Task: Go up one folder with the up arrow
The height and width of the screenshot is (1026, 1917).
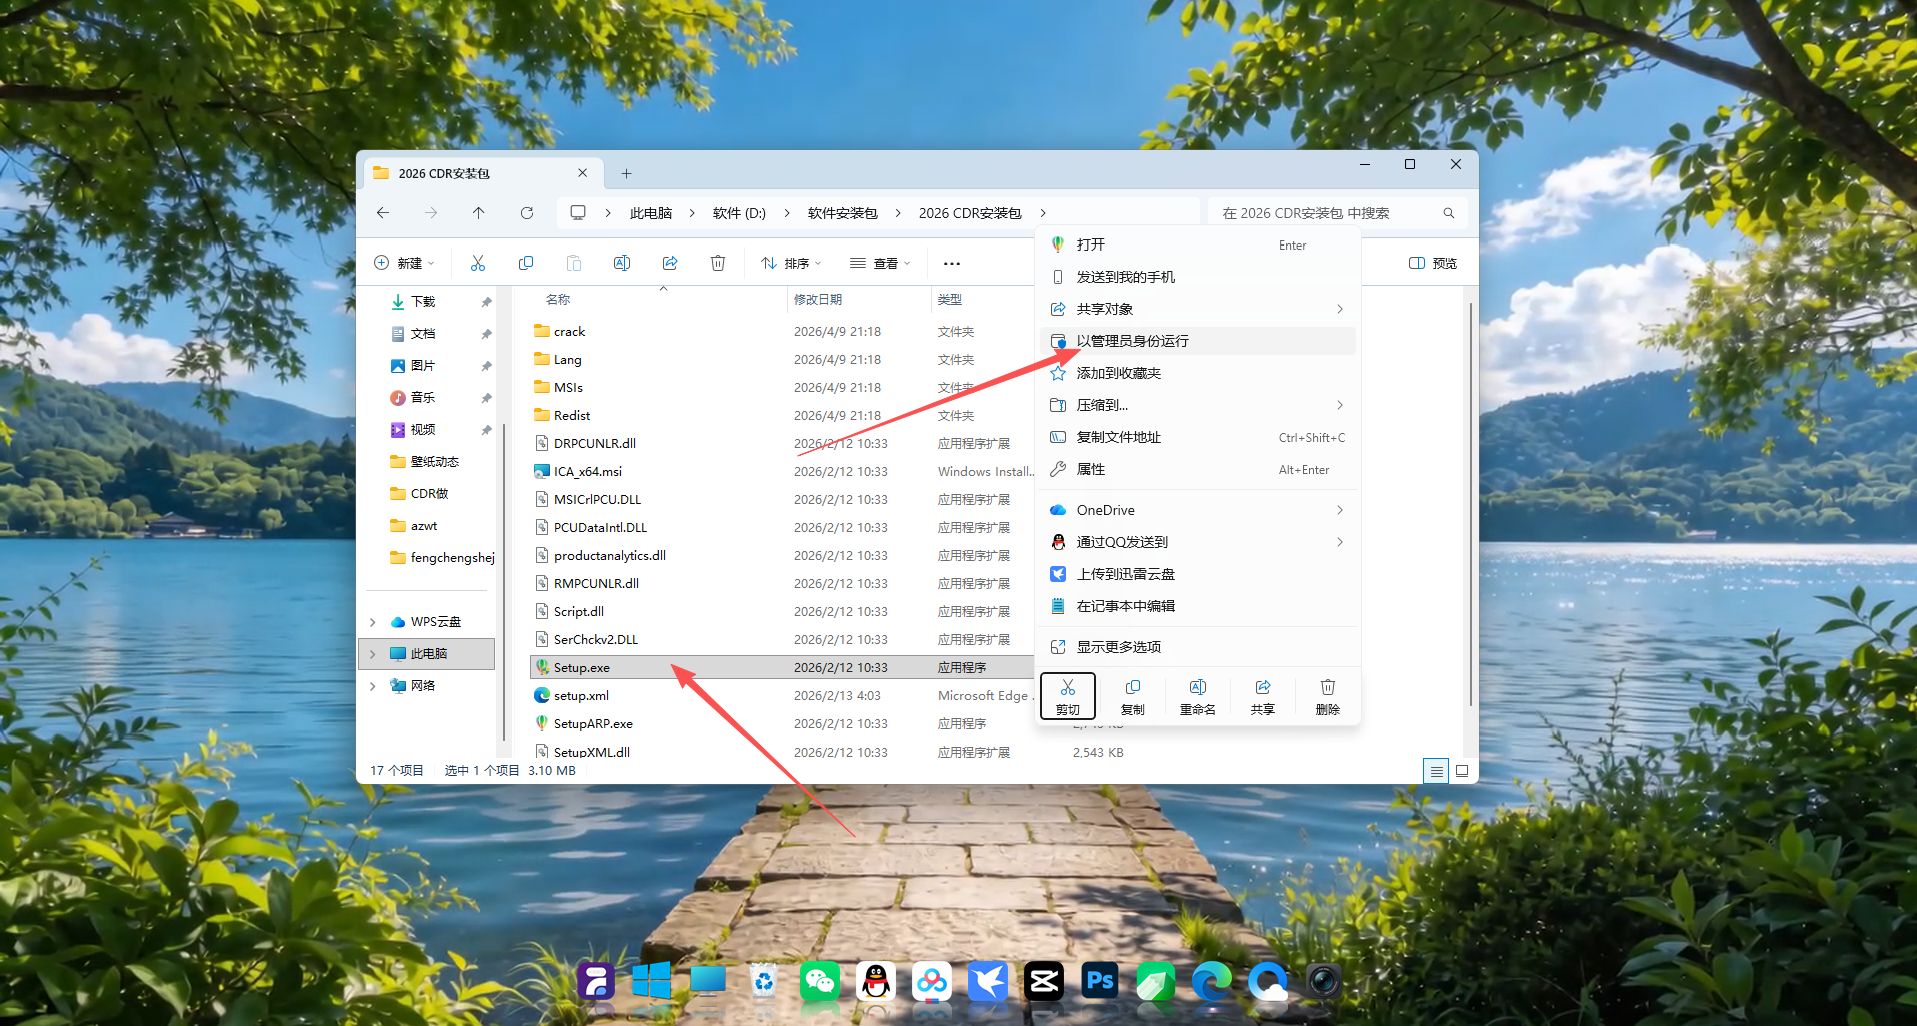Action: coord(479,213)
